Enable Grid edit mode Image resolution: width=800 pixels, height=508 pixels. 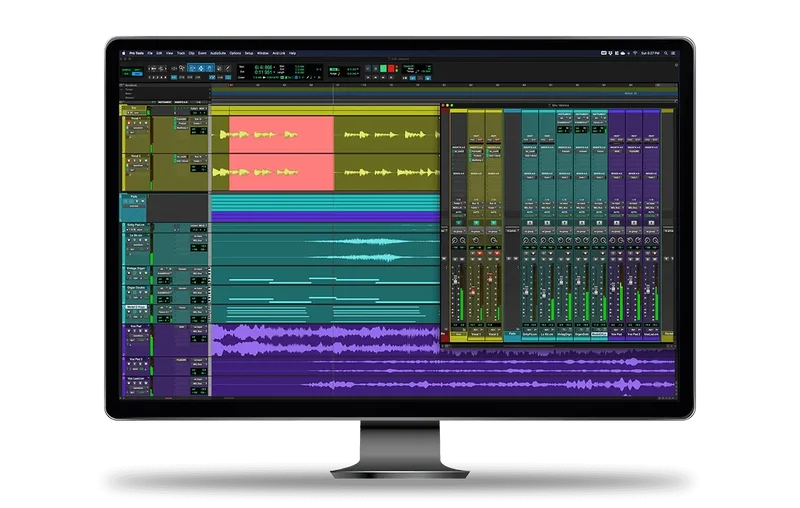pos(137,74)
